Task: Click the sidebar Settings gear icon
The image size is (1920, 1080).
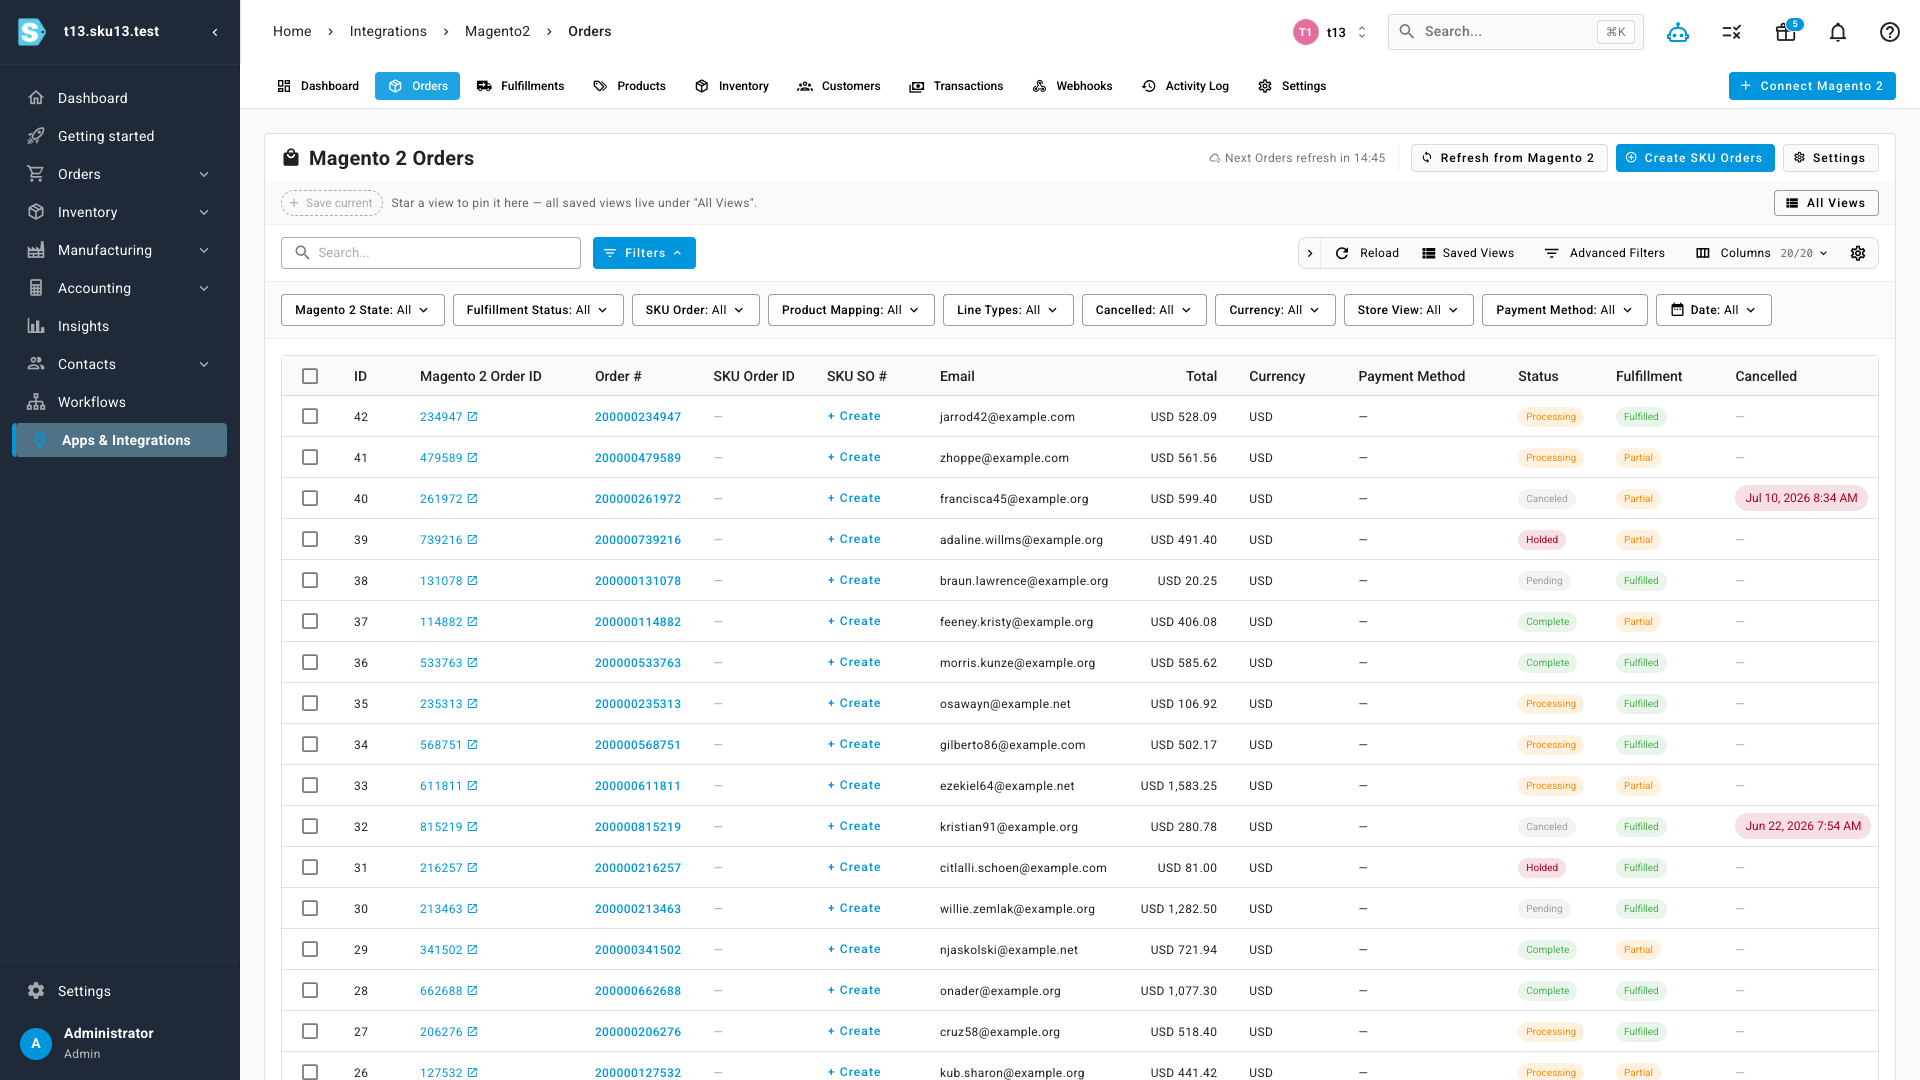Action: point(36,991)
